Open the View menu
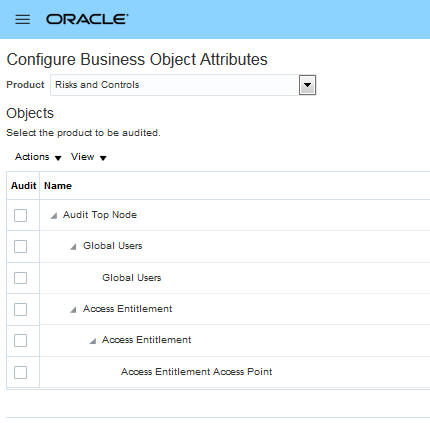Screen dimensions: 430x423 point(88,157)
